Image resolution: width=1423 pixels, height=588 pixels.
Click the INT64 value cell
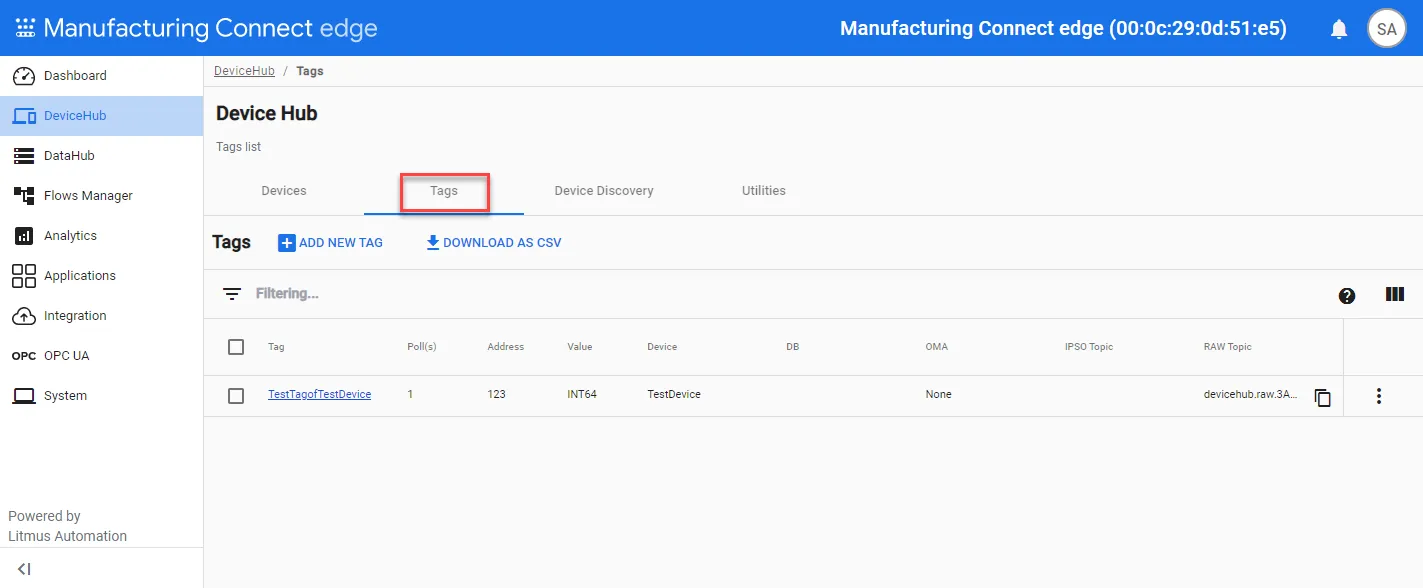point(582,395)
